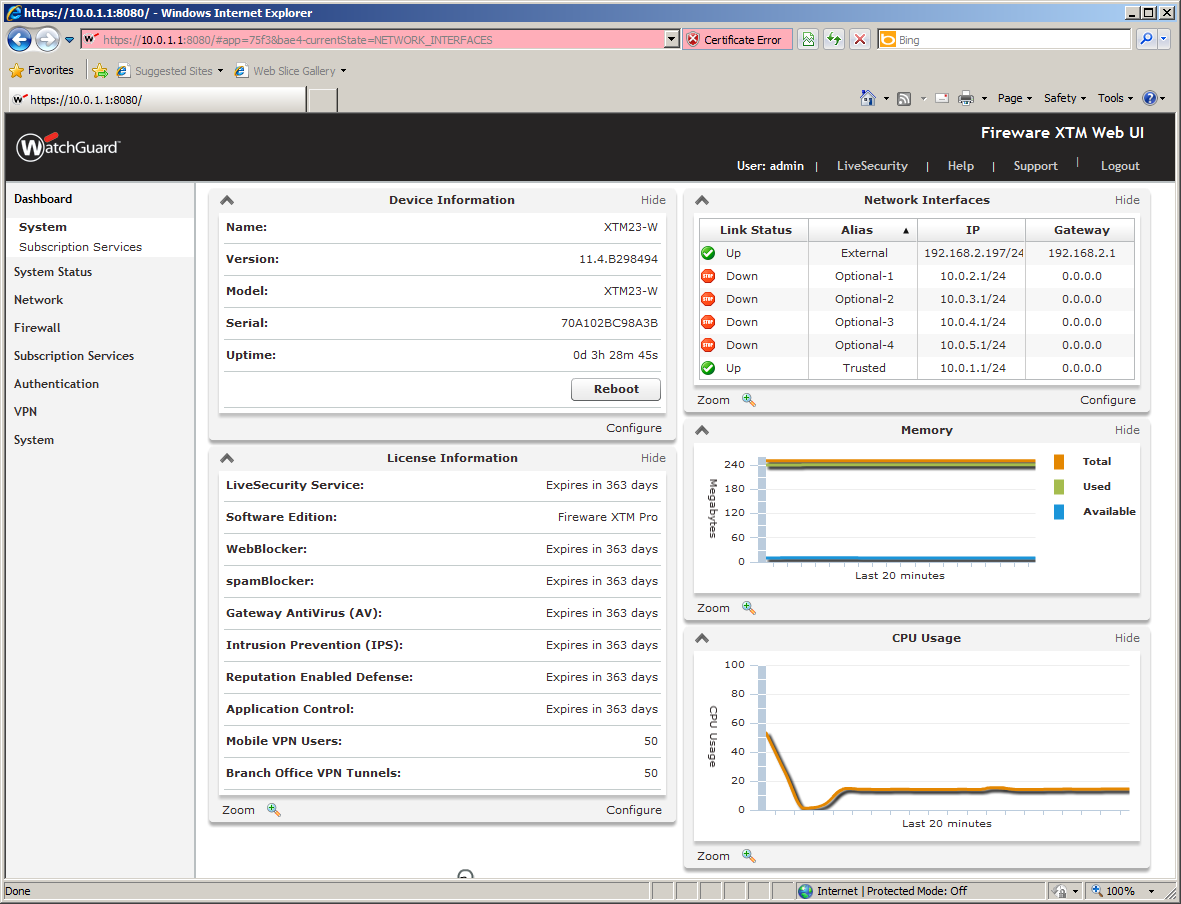Open the Page menu dropdown
Viewport: 1181px width, 904px height.
click(1015, 98)
